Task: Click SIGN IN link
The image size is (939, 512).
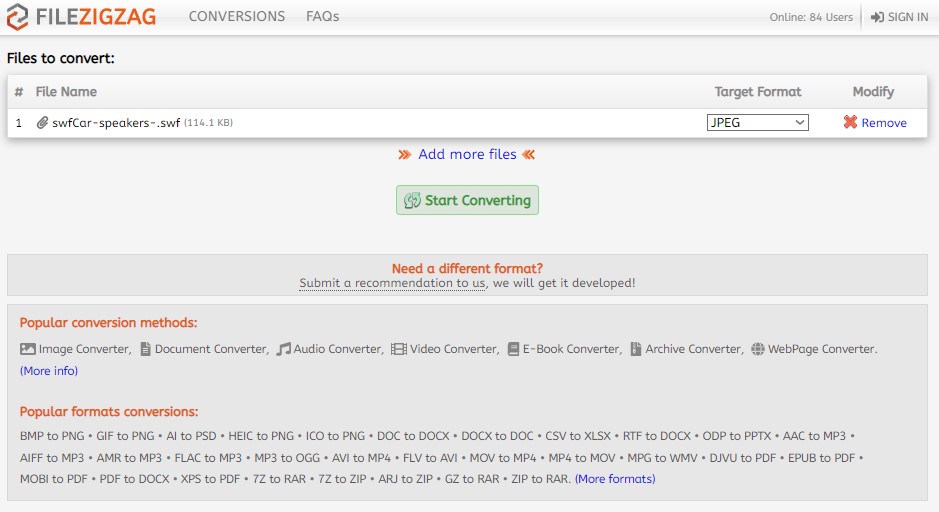Action: [x=908, y=17]
